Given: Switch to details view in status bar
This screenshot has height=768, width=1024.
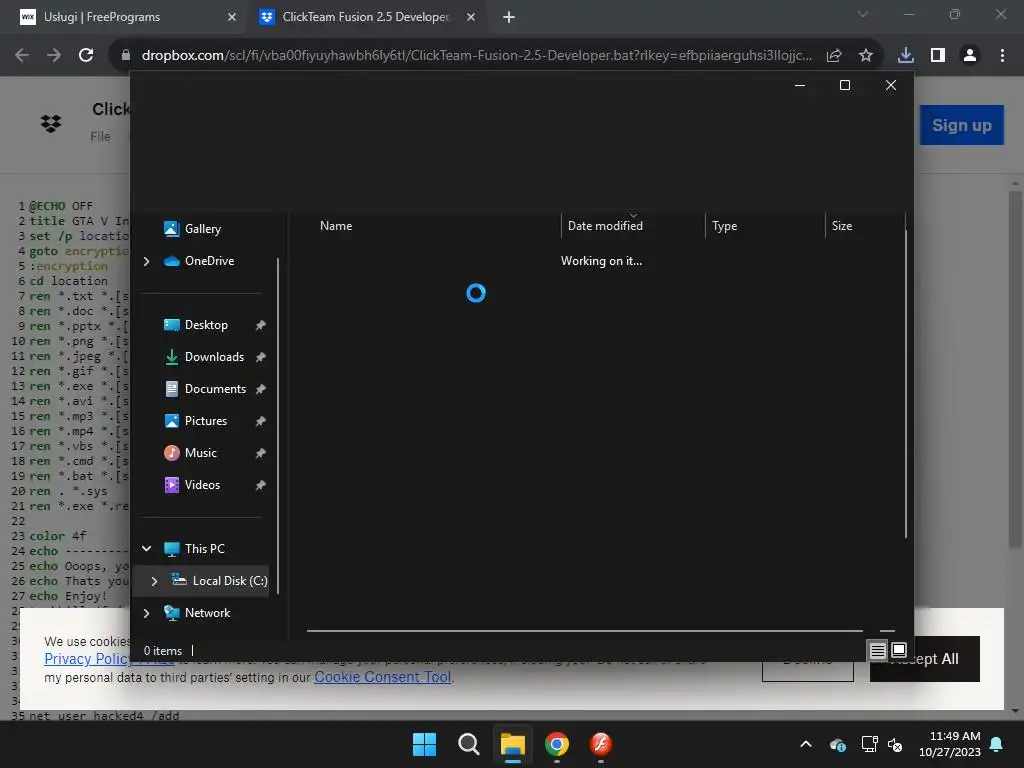Looking at the screenshot, I should (x=878, y=650).
